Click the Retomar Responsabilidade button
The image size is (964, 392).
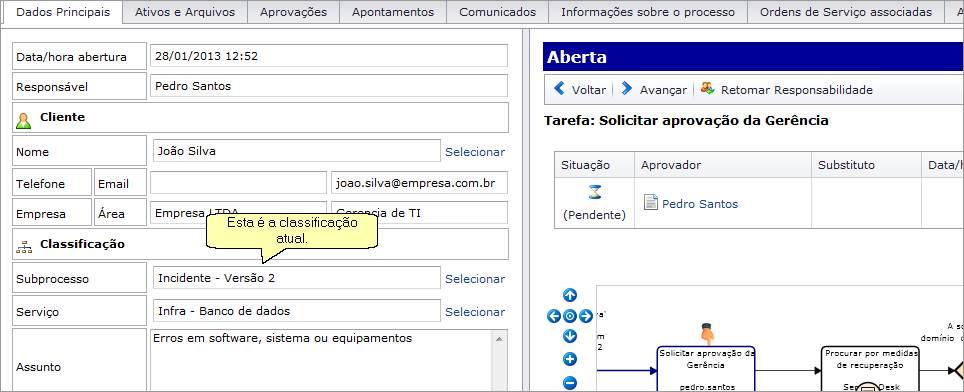[x=787, y=90]
